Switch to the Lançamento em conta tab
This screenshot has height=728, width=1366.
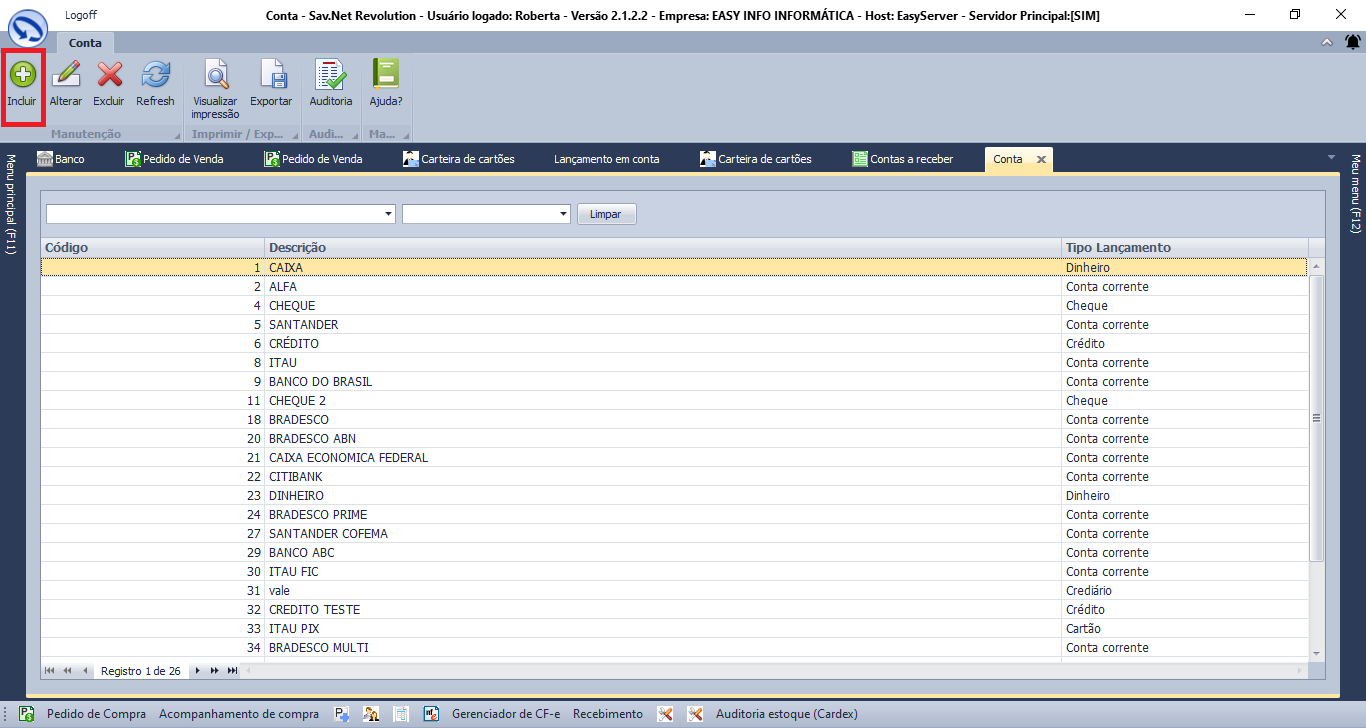(x=606, y=159)
